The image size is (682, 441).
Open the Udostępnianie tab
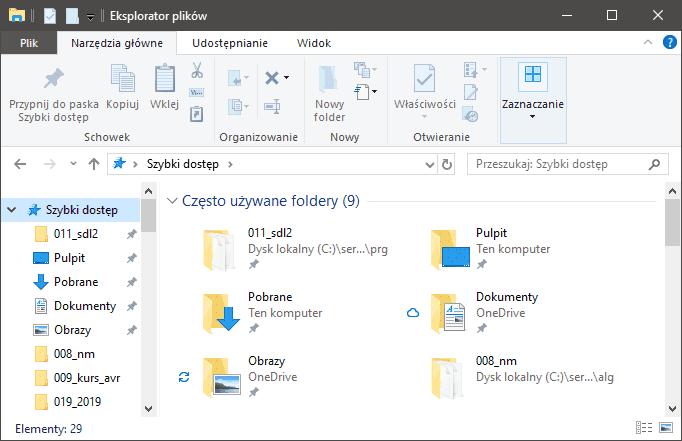click(229, 43)
